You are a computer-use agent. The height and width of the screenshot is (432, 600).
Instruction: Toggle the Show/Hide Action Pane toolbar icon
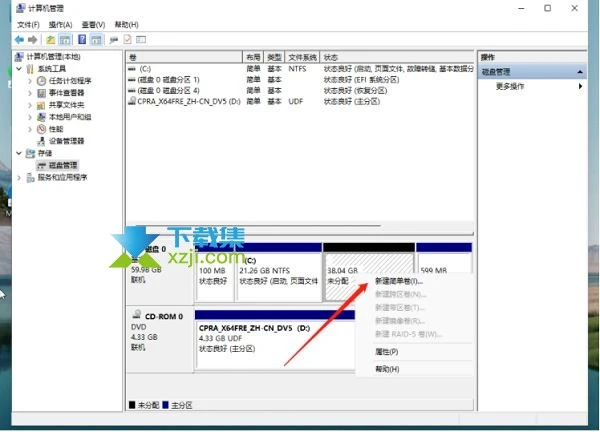click(x=96, y=39)
